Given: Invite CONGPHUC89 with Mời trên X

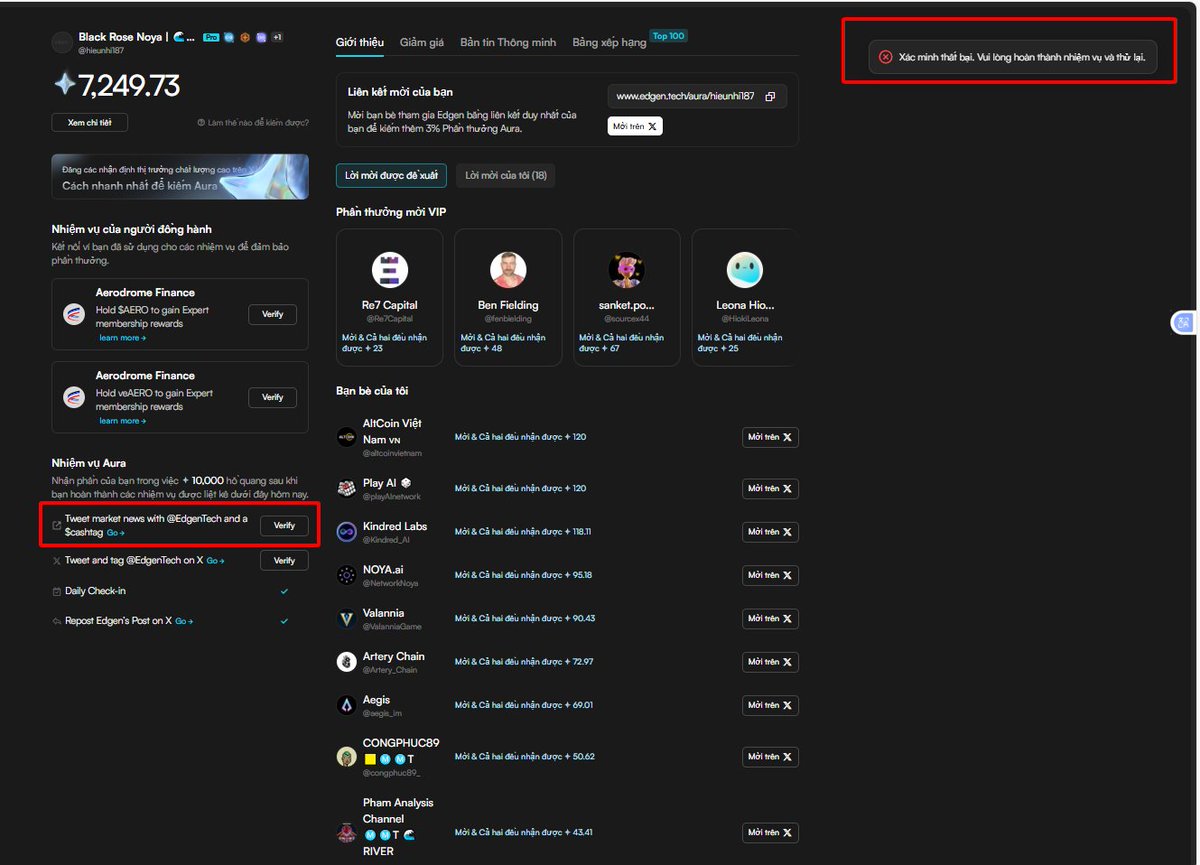Looking at the screenshot, I should (770, 757).
